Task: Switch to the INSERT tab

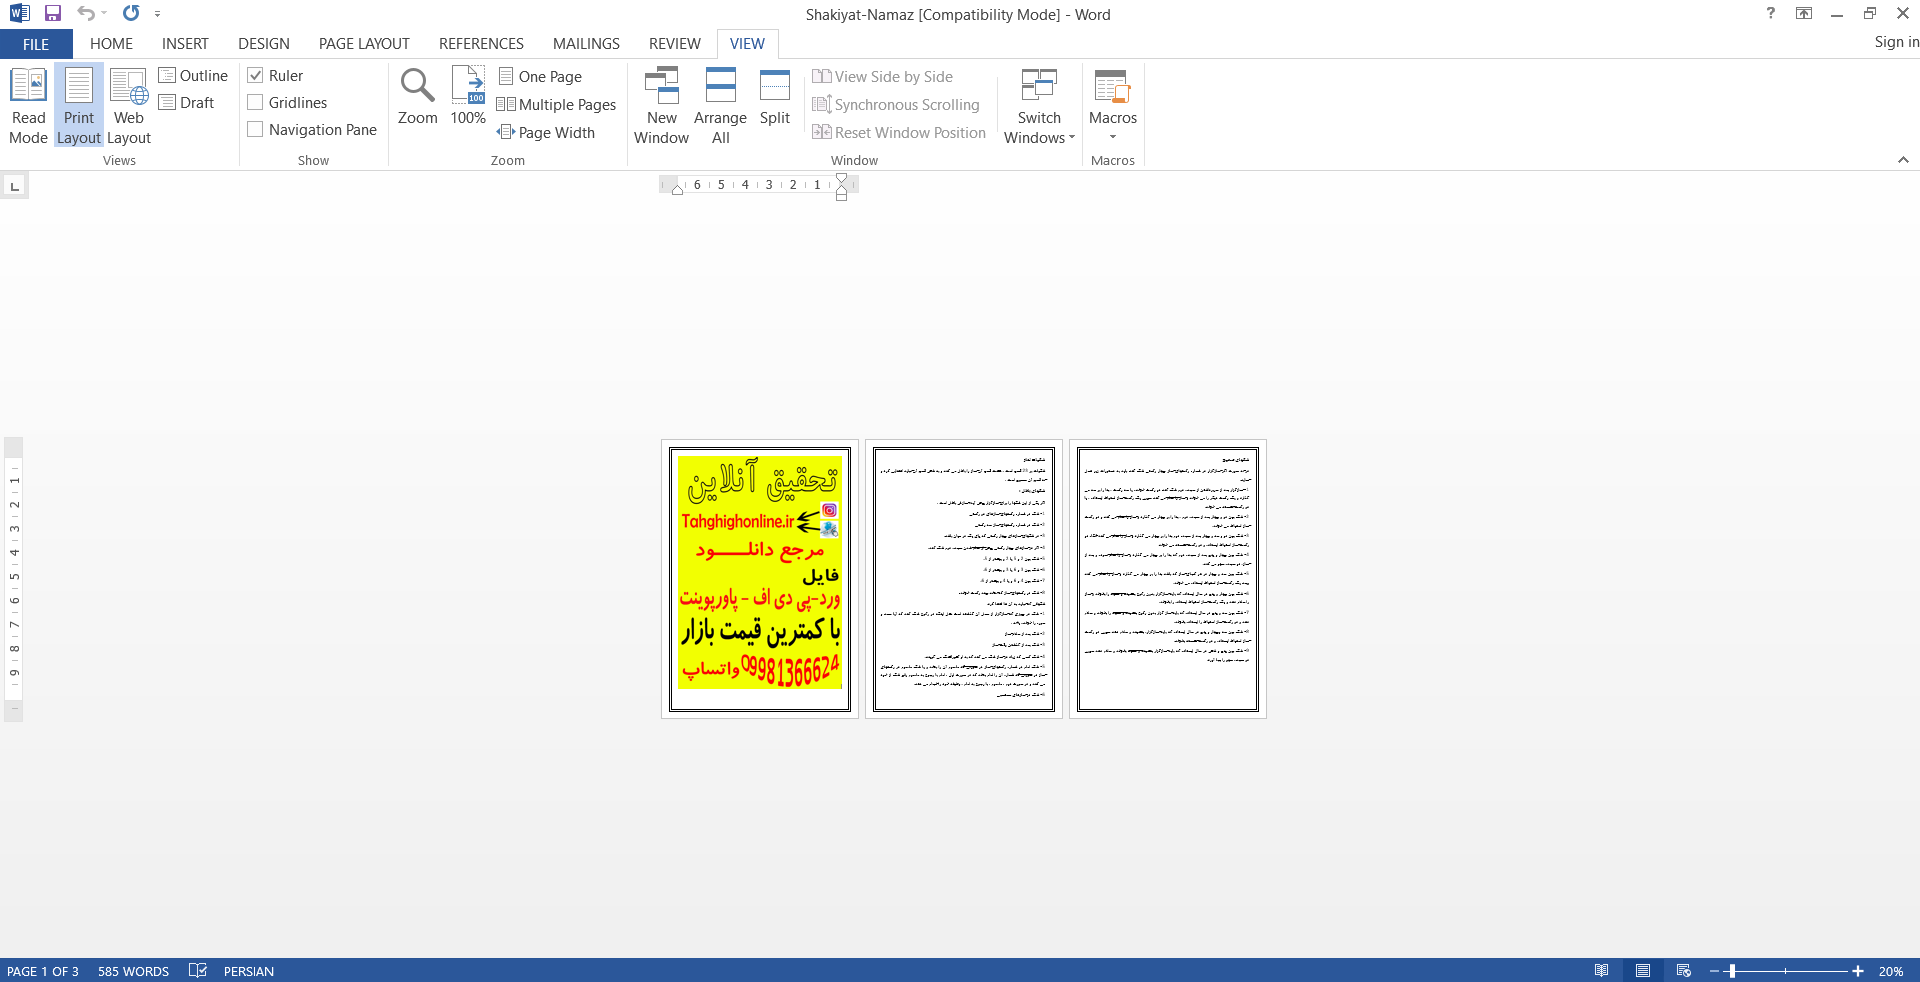Action: [x=185, y=44]
